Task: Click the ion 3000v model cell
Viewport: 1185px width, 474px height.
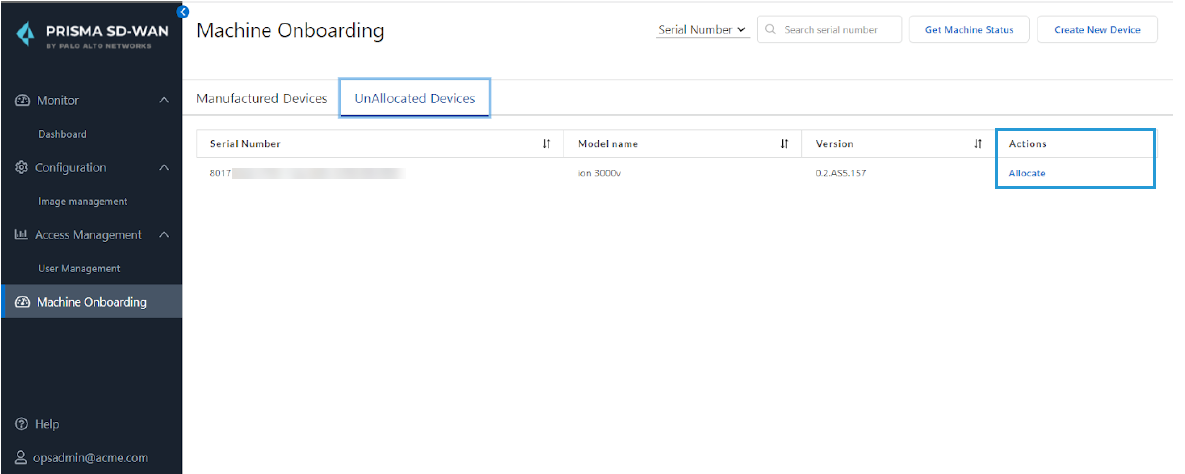Action: (x=599, y=173)
